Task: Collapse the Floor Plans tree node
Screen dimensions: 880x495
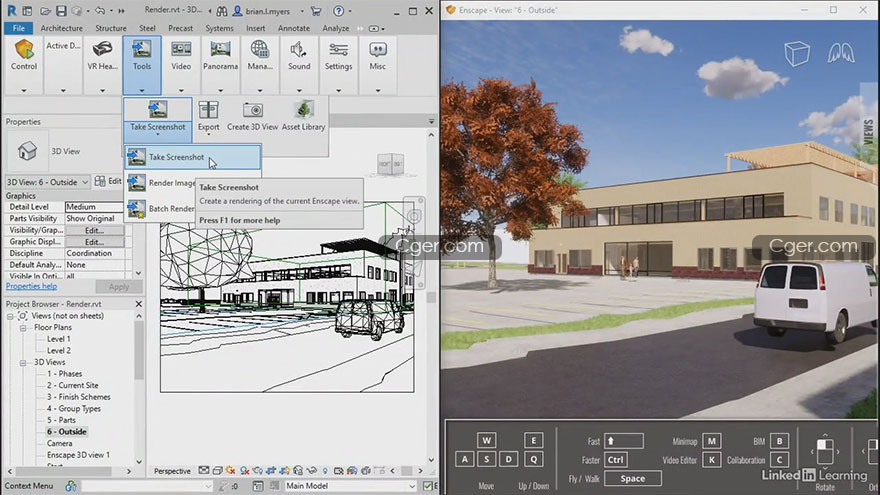Action: 23,328
